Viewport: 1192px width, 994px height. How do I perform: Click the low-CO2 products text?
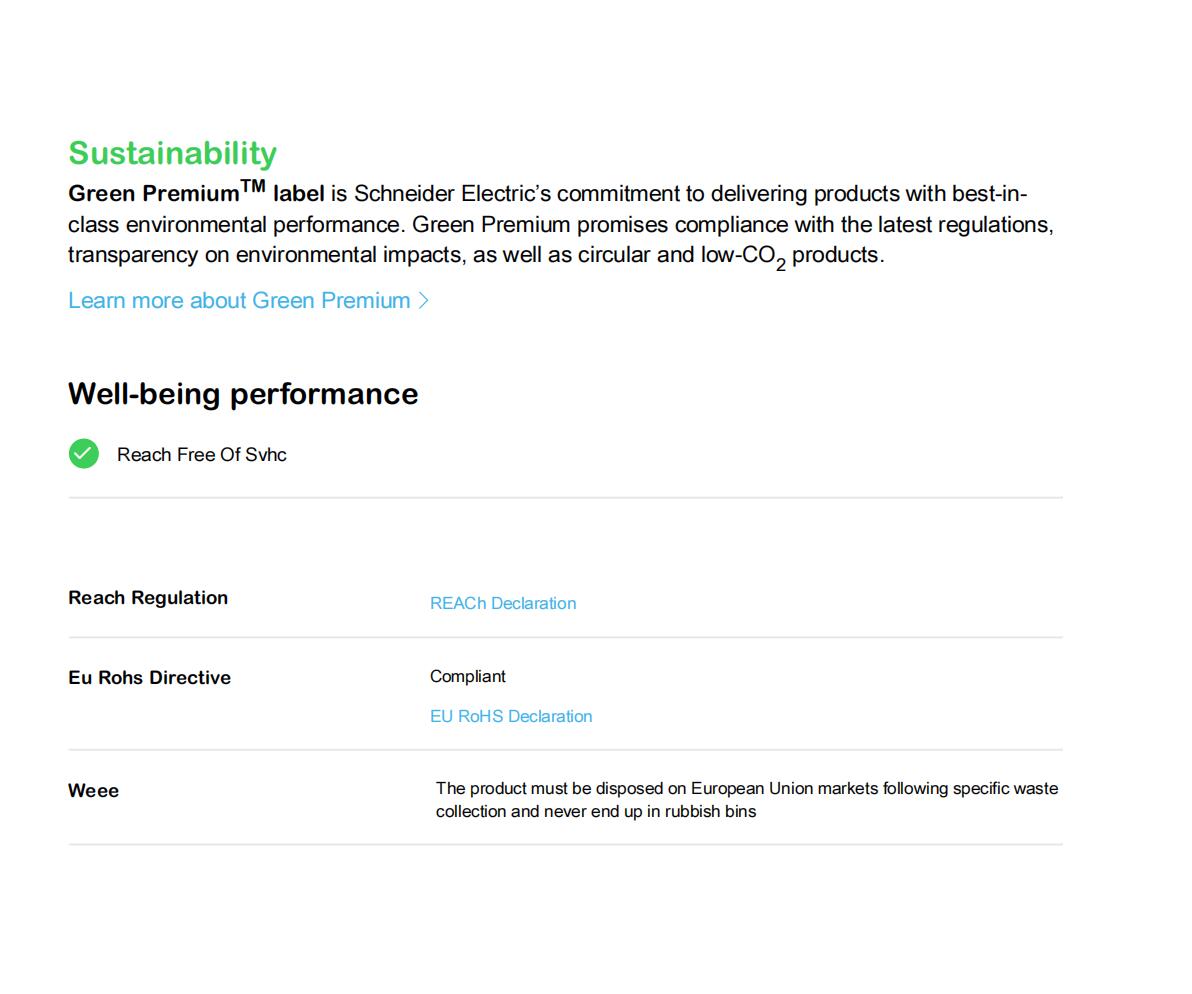click(791, 256)
